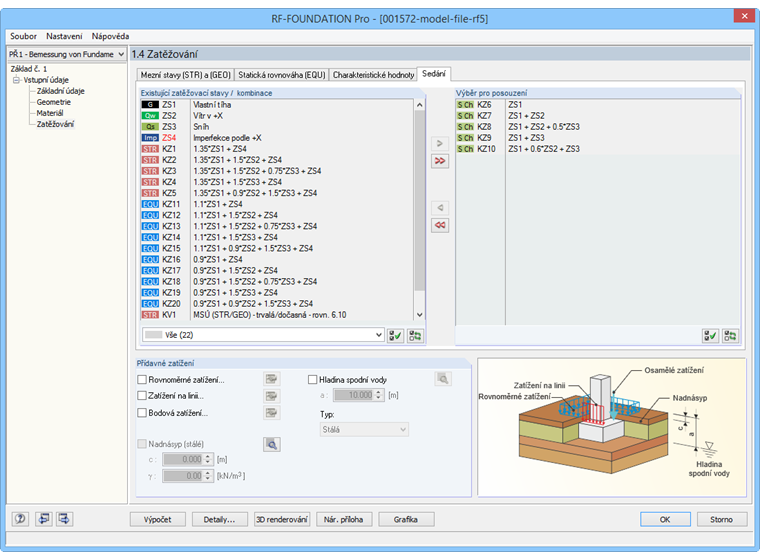Click the remove all double arrow
The height and width of the screenshot is (560, 760).
point(440,225)
